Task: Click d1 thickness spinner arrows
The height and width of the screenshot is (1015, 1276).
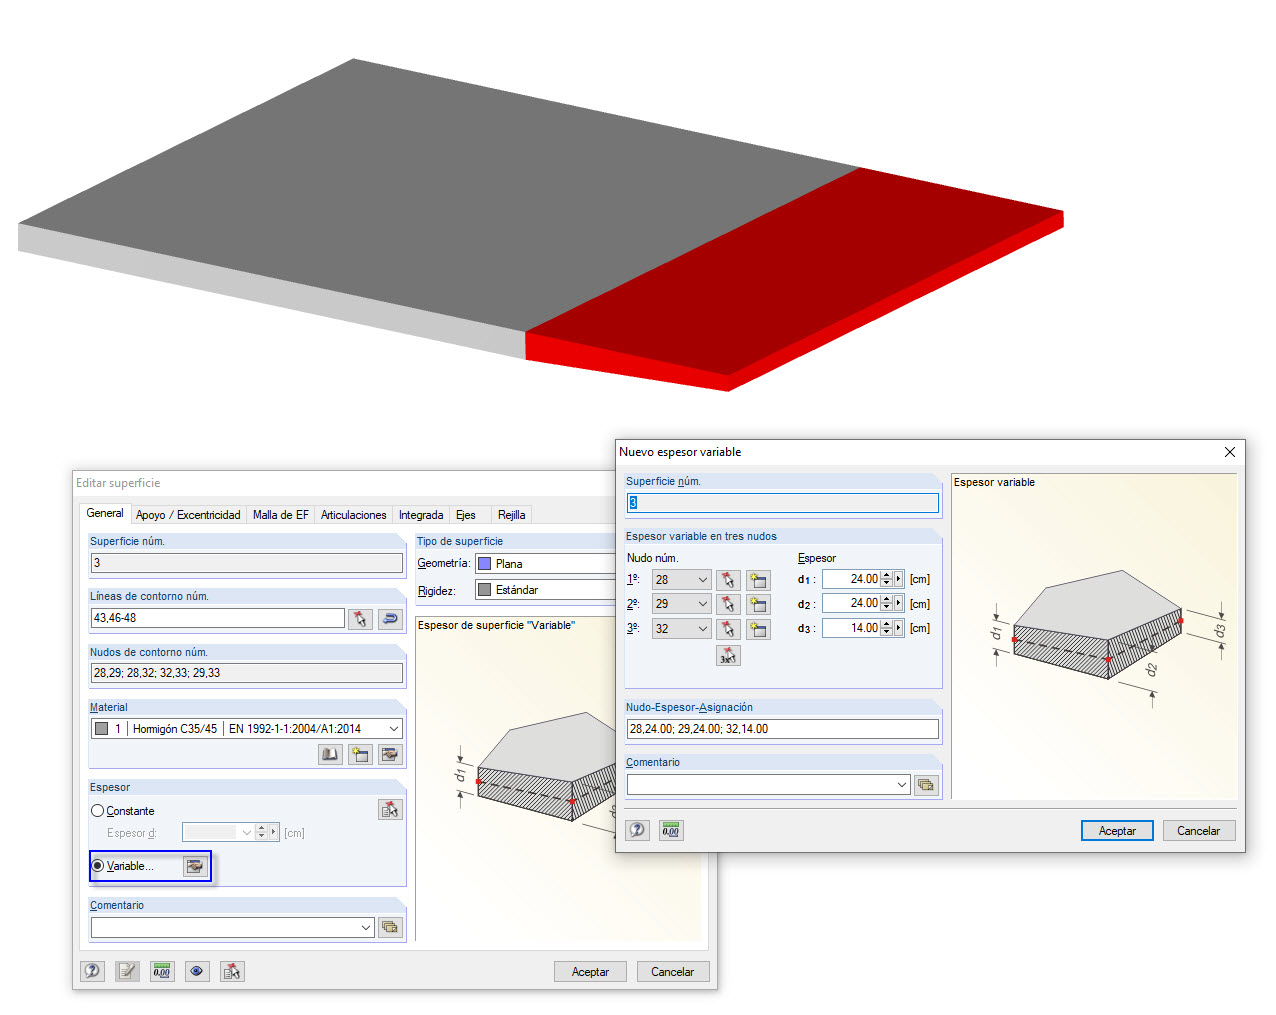Action: pyautogui.click(x=887, y=579)
